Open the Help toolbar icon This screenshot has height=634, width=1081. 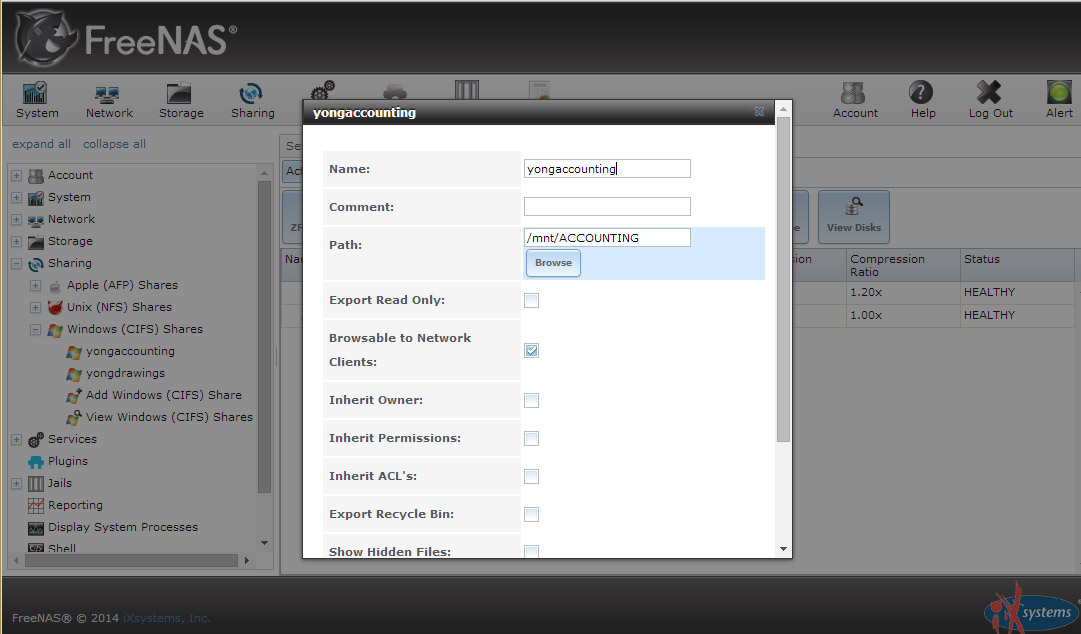(x=922, y=101)
